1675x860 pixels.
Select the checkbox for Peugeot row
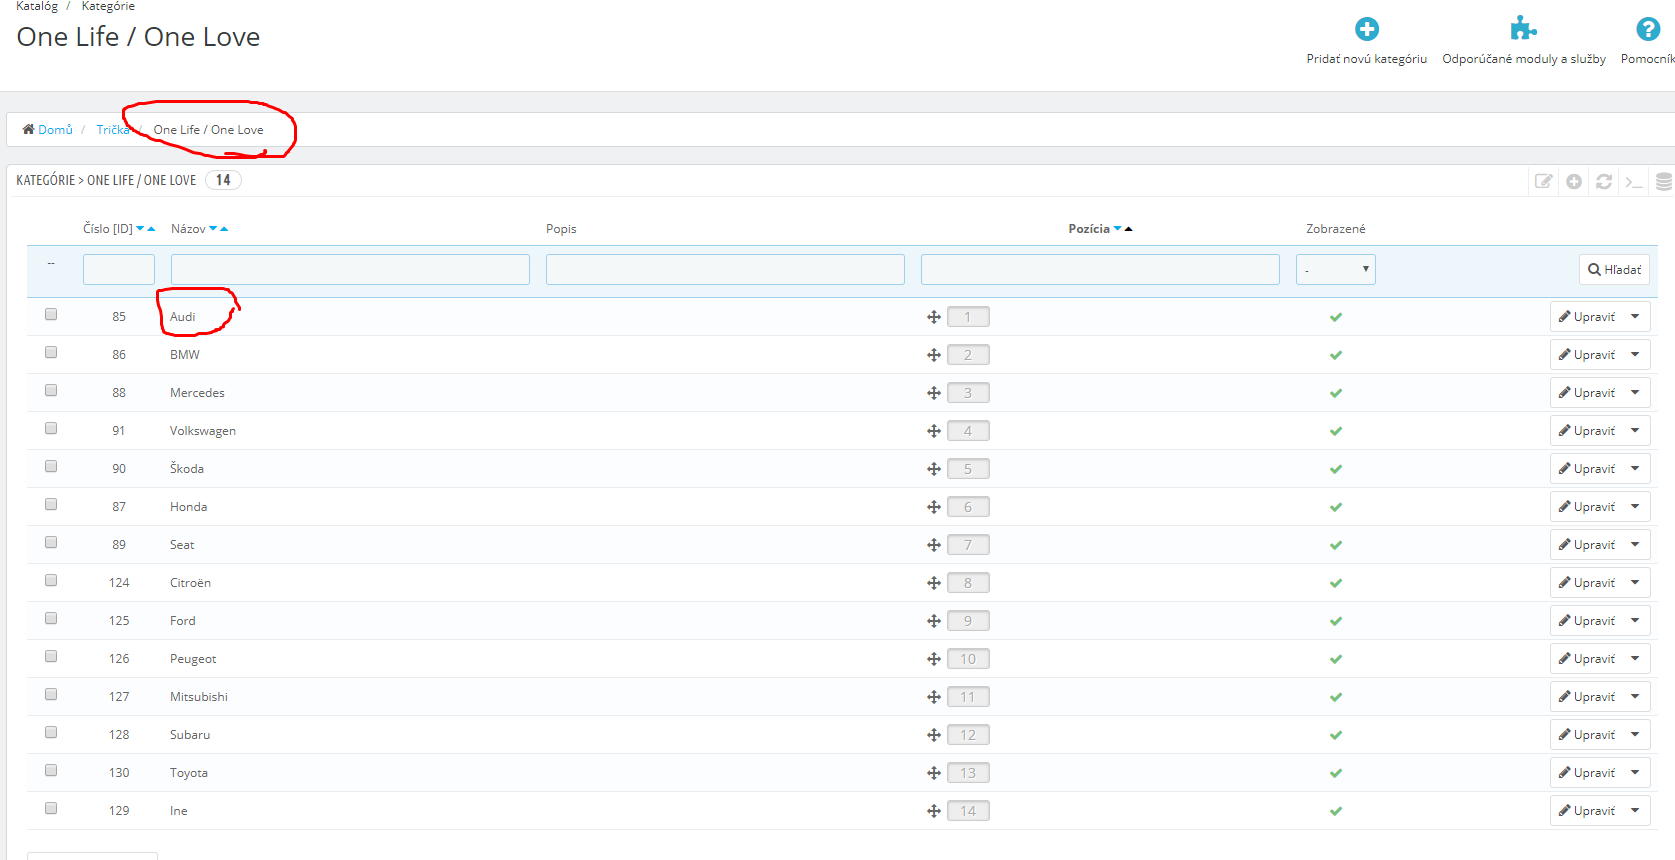pos(51,656)
